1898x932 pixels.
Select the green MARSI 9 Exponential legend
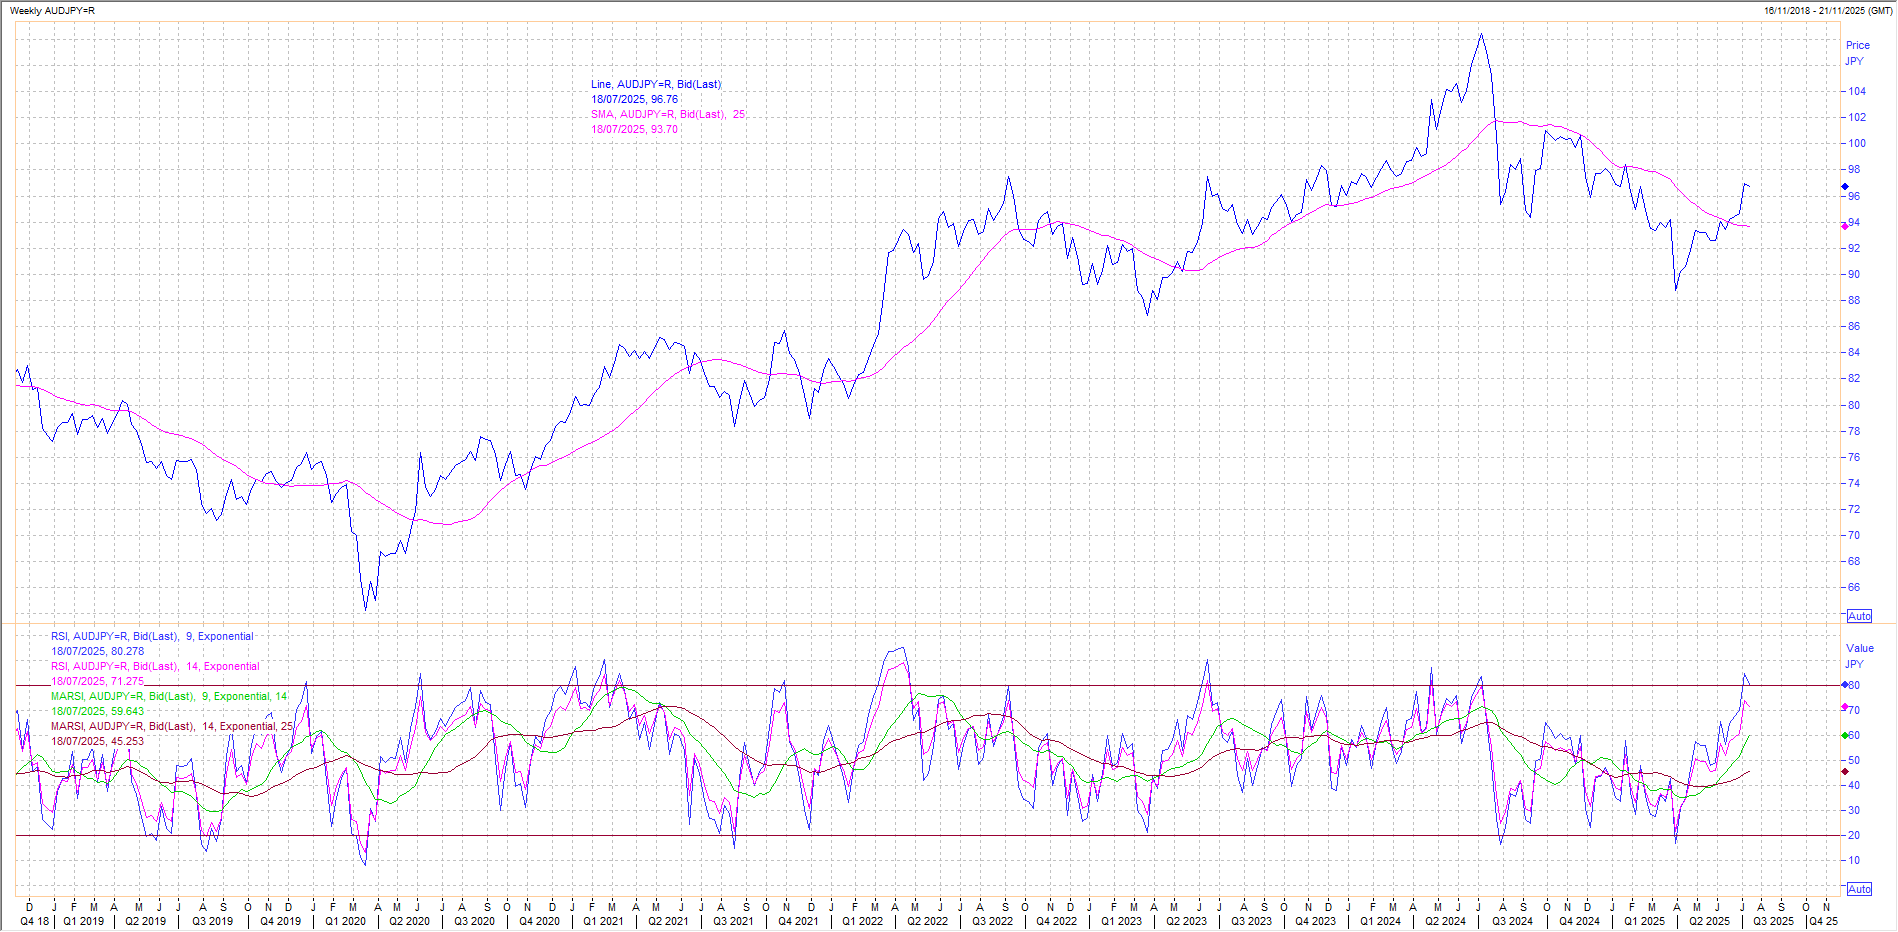click(169, 697)
